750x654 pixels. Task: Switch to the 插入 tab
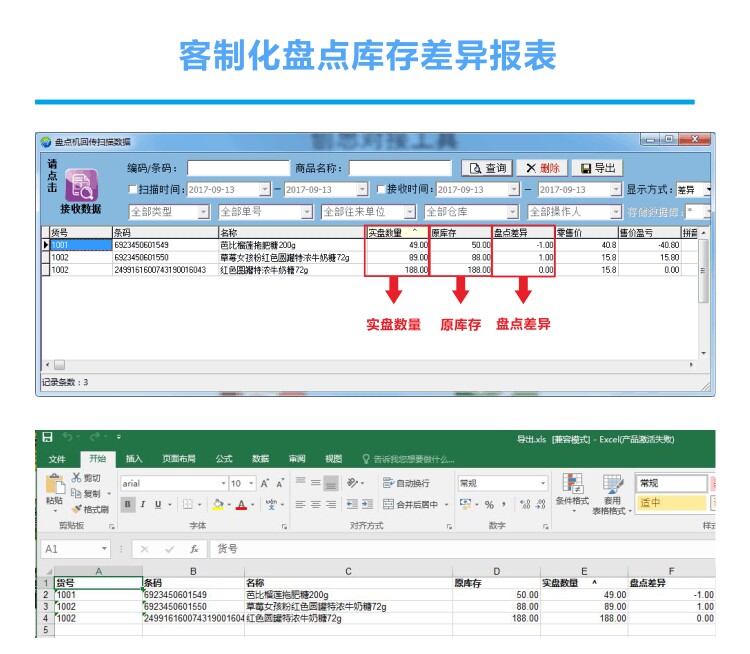tap(134, 459)
